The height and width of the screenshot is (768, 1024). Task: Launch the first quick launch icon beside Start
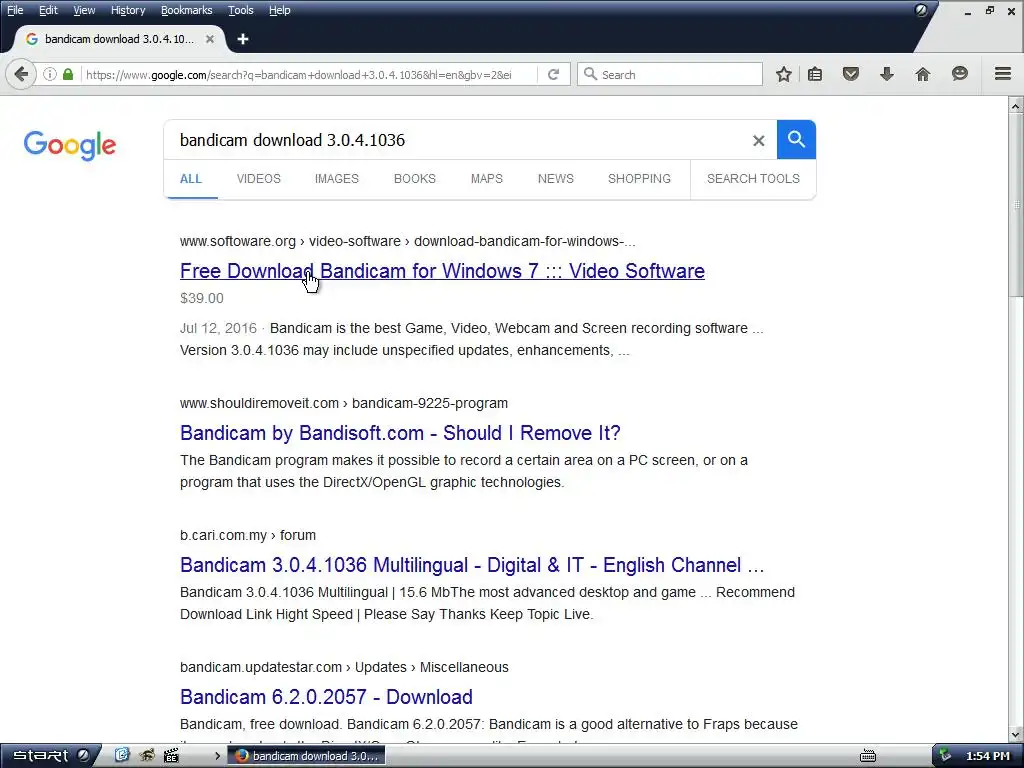click(121, 756)
